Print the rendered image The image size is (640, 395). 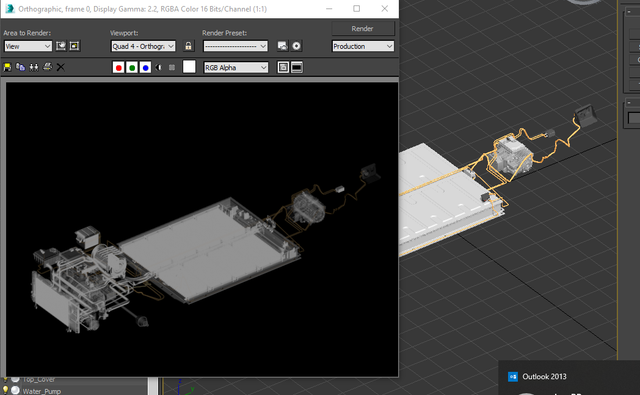(x=47, y=67)
